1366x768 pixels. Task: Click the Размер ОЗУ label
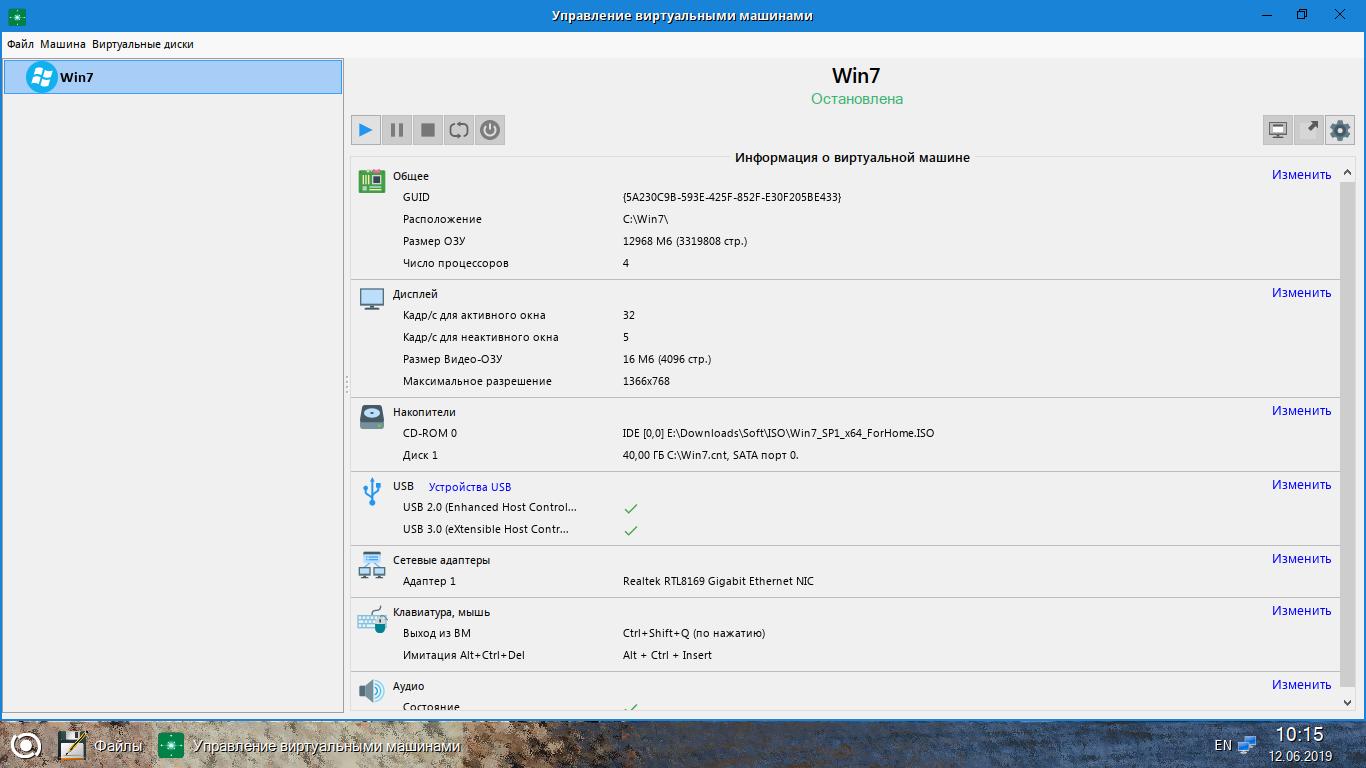(434, 242)
